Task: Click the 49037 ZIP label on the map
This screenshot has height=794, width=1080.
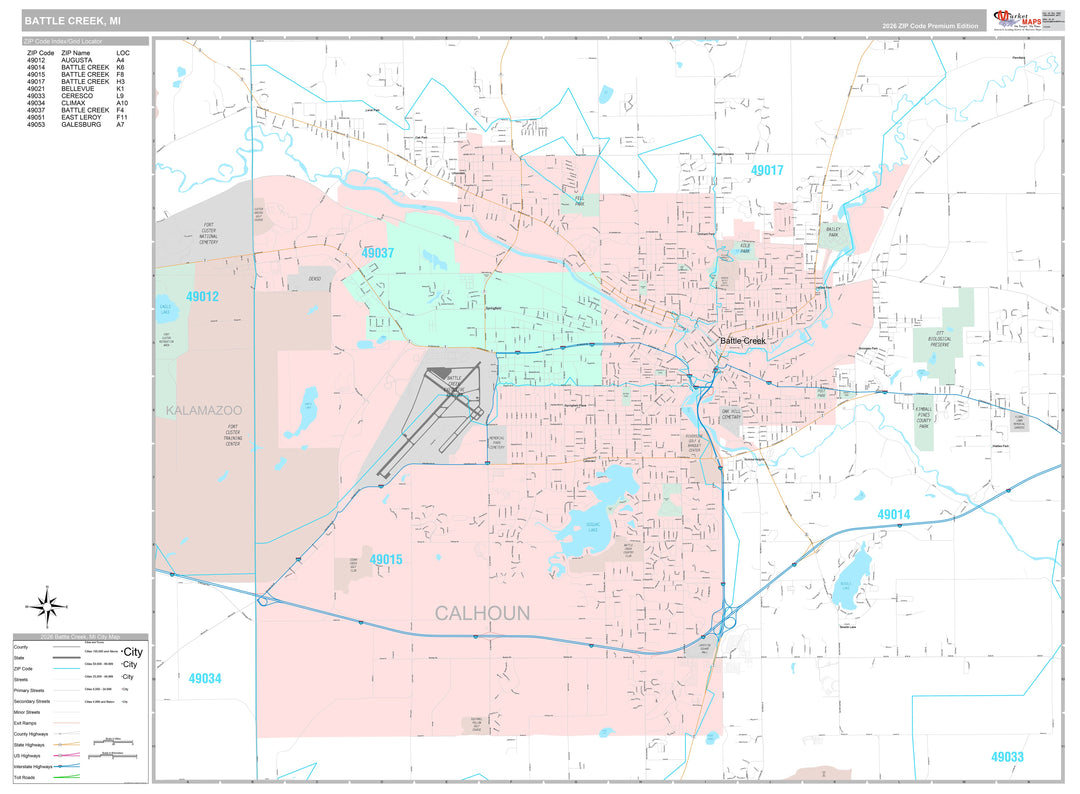Action: (x=377, y=253)
